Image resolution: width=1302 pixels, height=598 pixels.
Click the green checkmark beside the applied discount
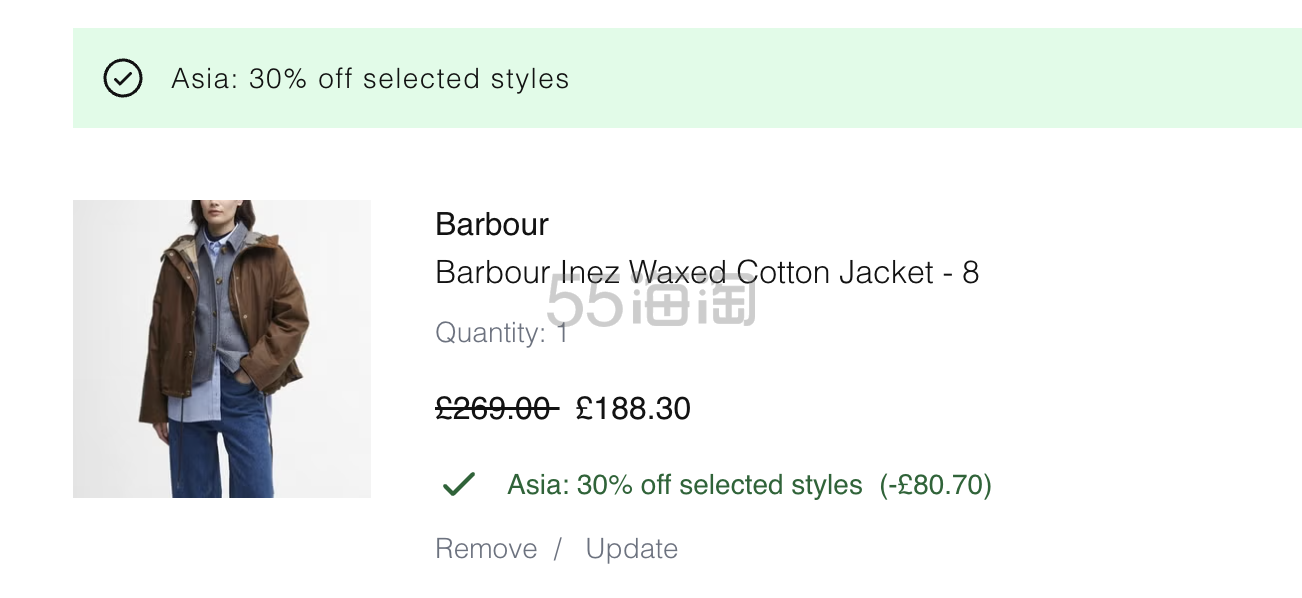[458, 485]
